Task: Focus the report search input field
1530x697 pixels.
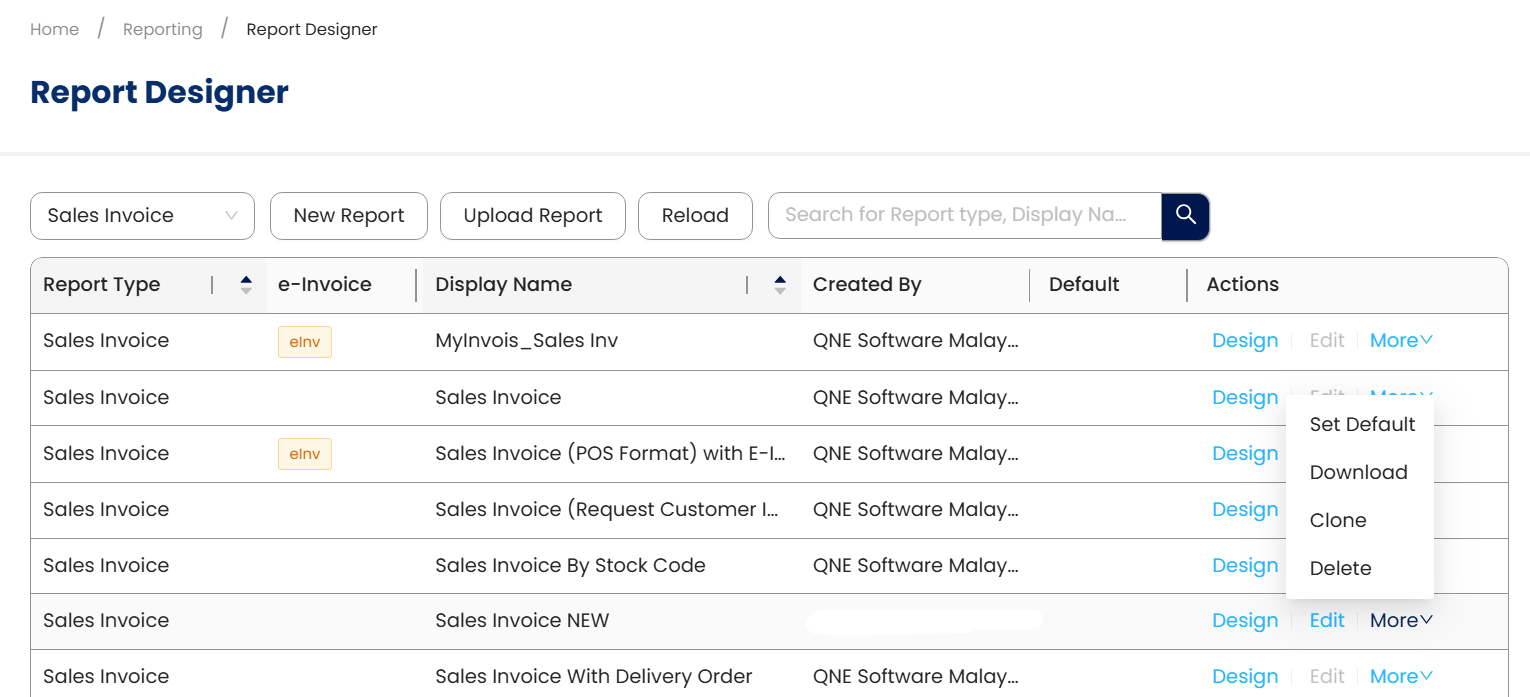Action: tap(964, 216)
